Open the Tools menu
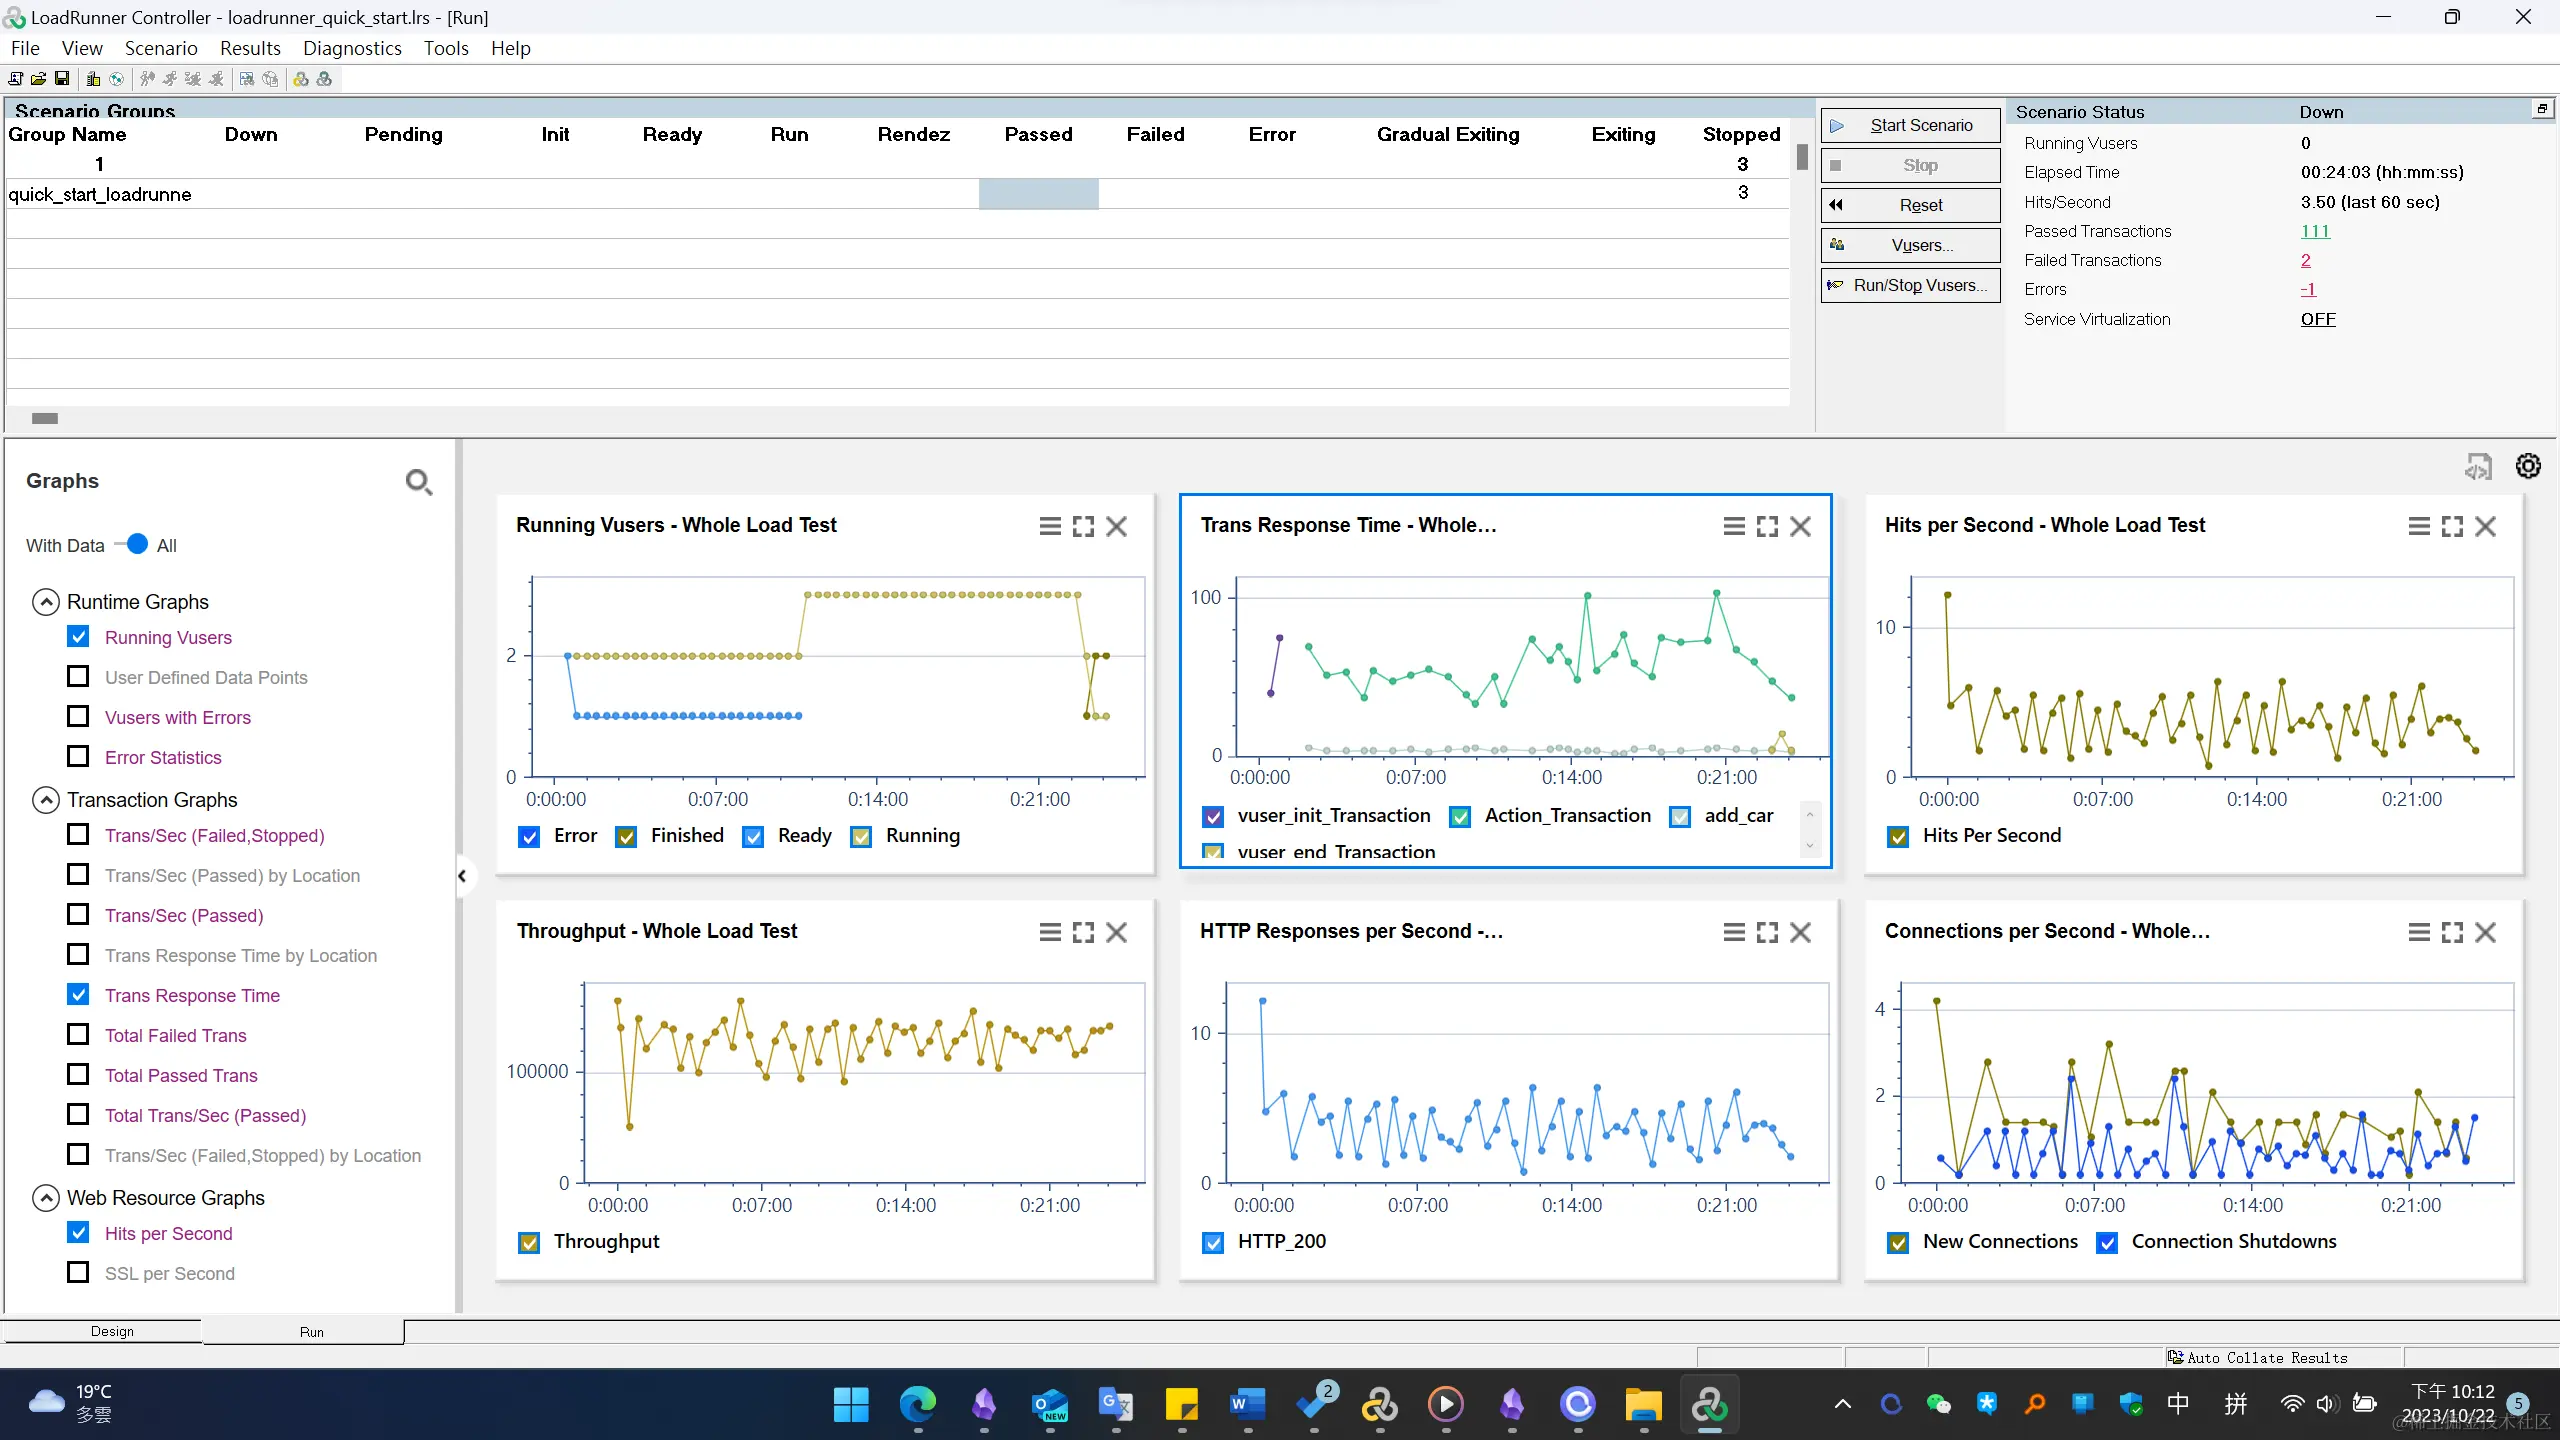This screenshot has height=1440, width=2560. (x=446, y=48)
